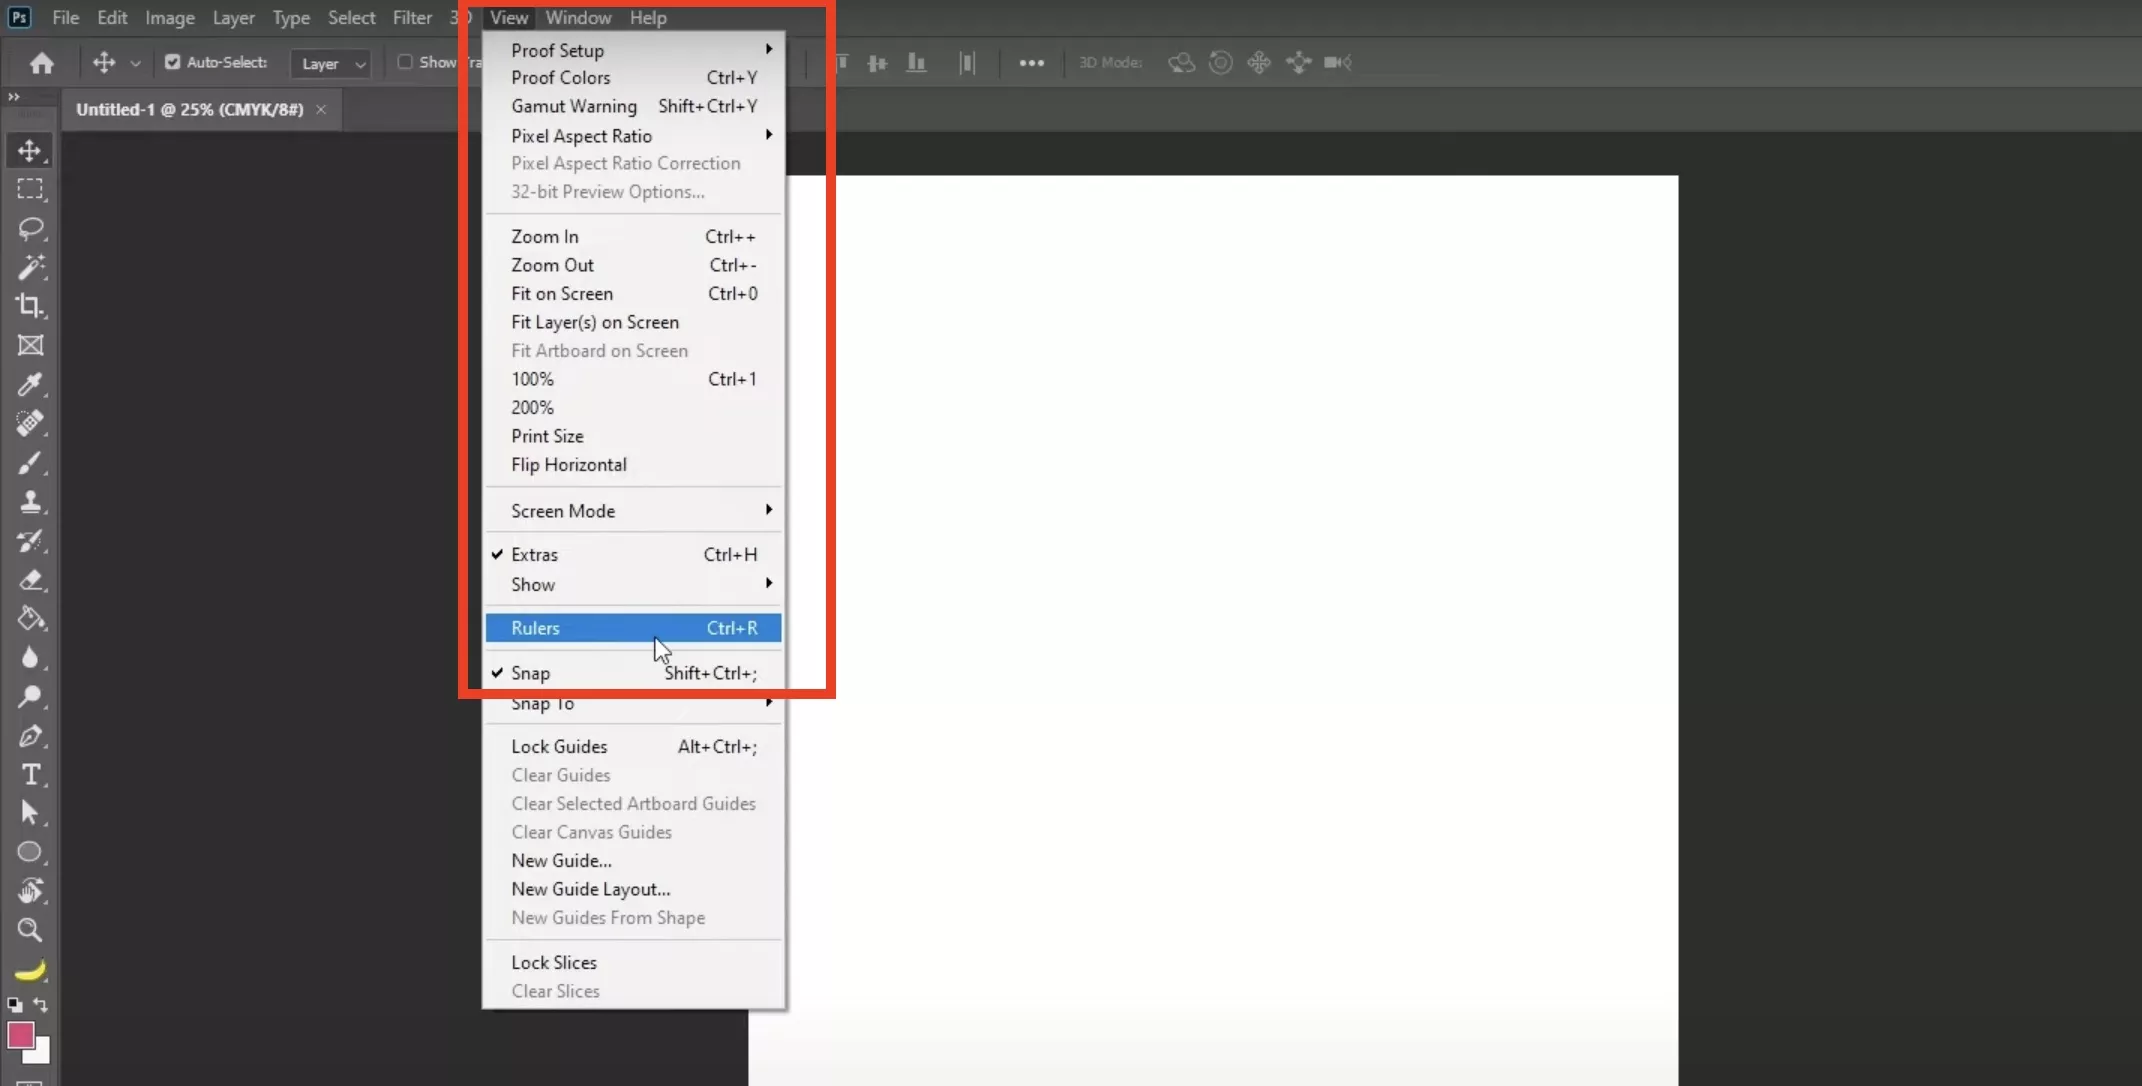Reset default foreground and background colors
2142x1086 pixels.
click(14, 1004)
